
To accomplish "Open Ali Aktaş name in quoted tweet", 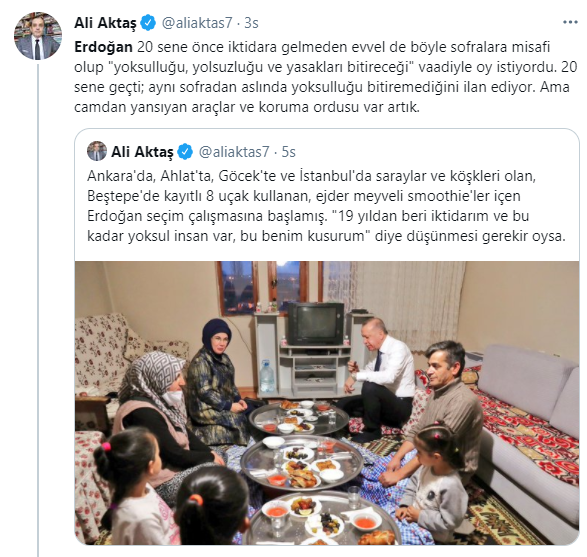I will pos(142,152).
